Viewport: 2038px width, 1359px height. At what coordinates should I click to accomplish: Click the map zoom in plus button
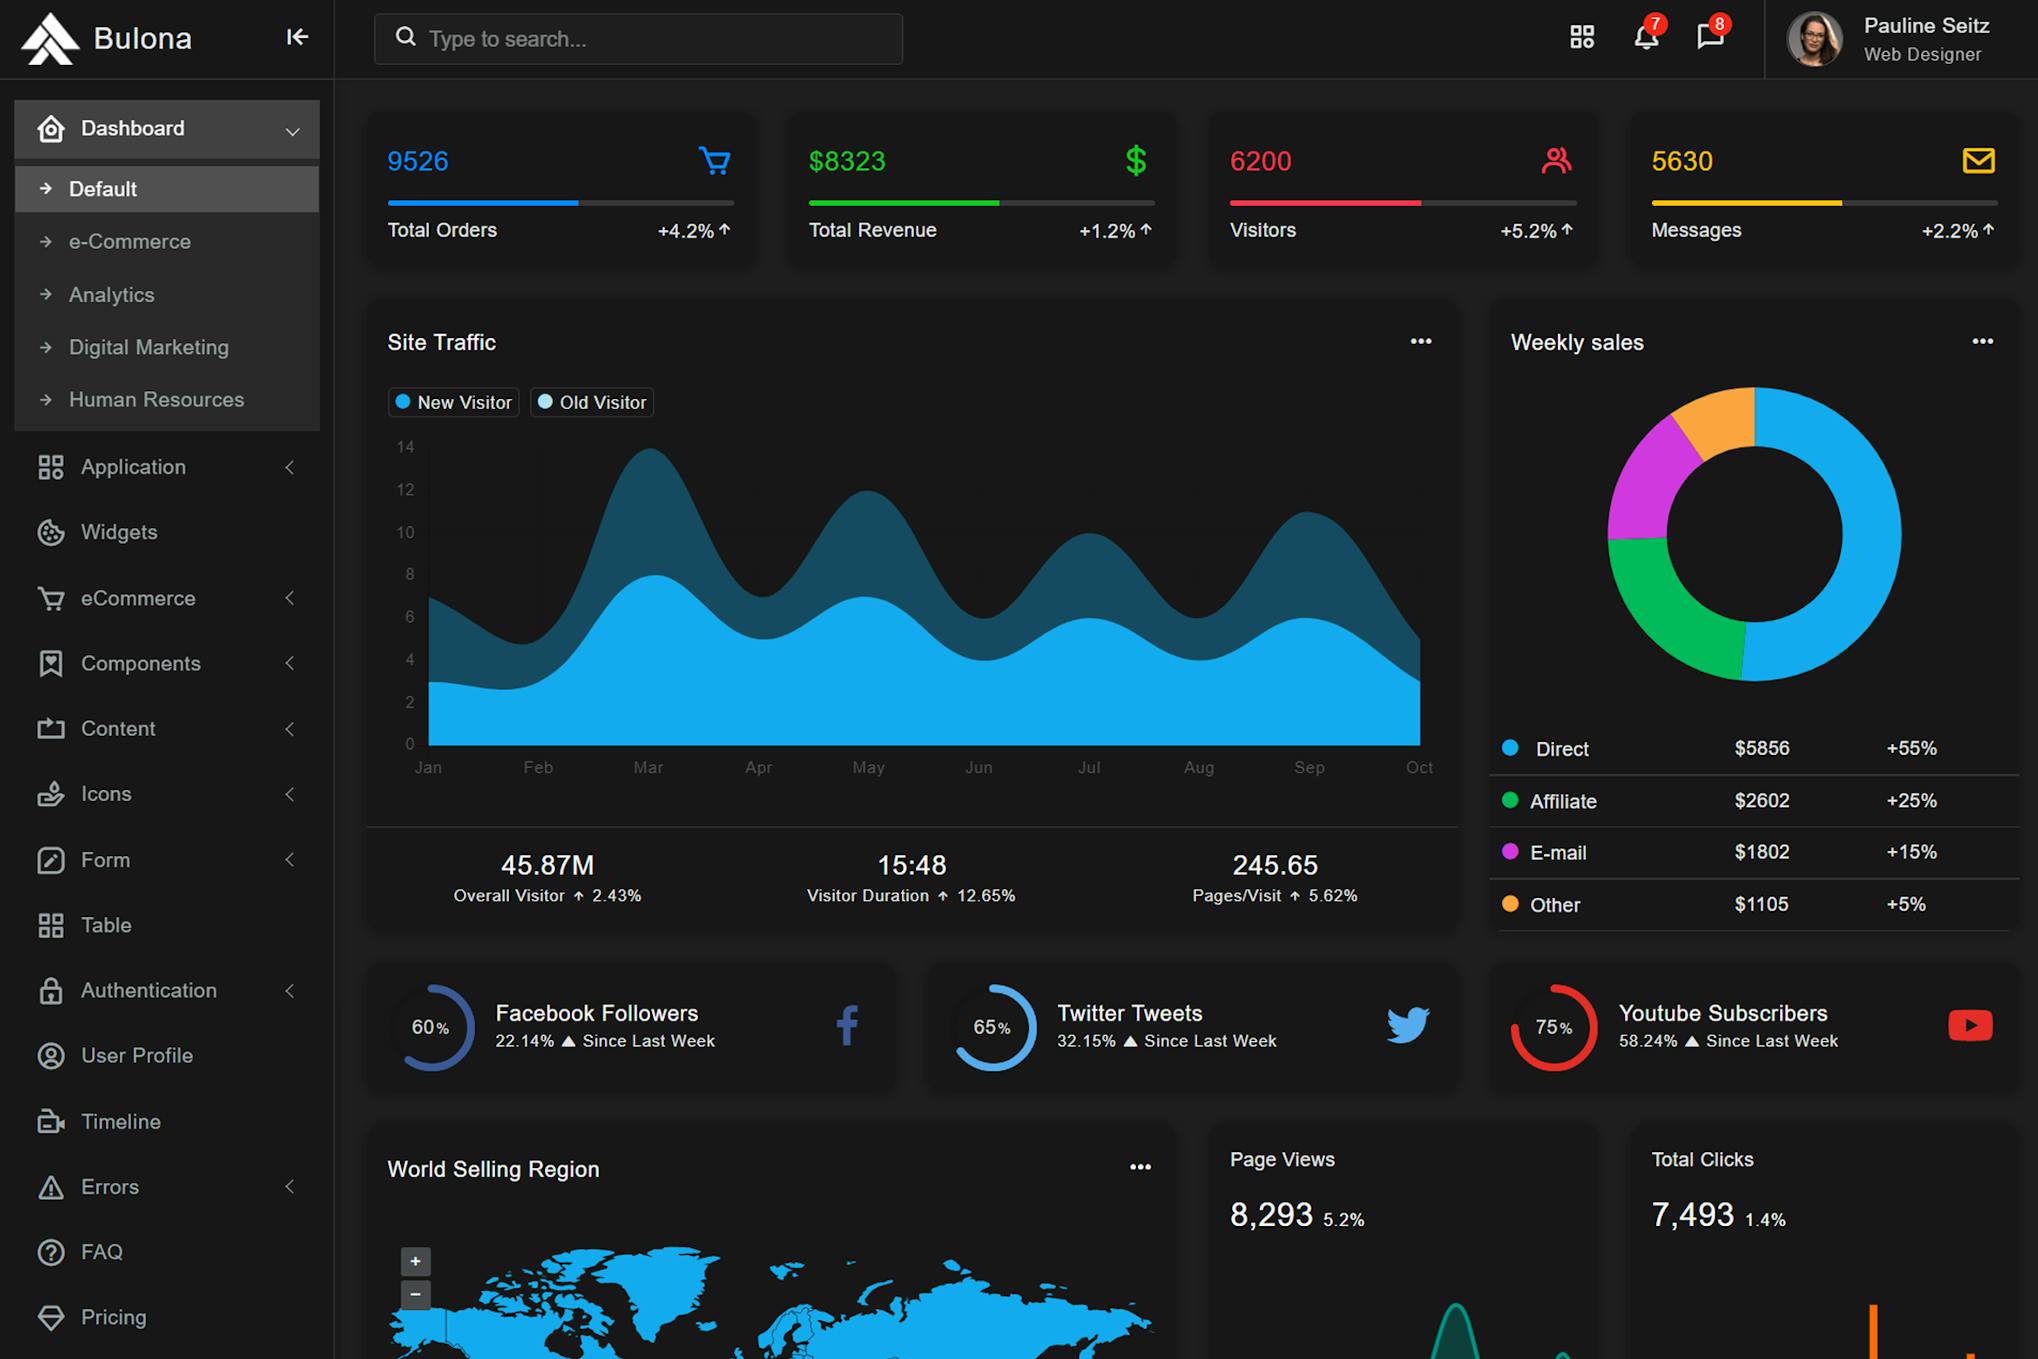pyautogui.click(x=415, y=1261)
